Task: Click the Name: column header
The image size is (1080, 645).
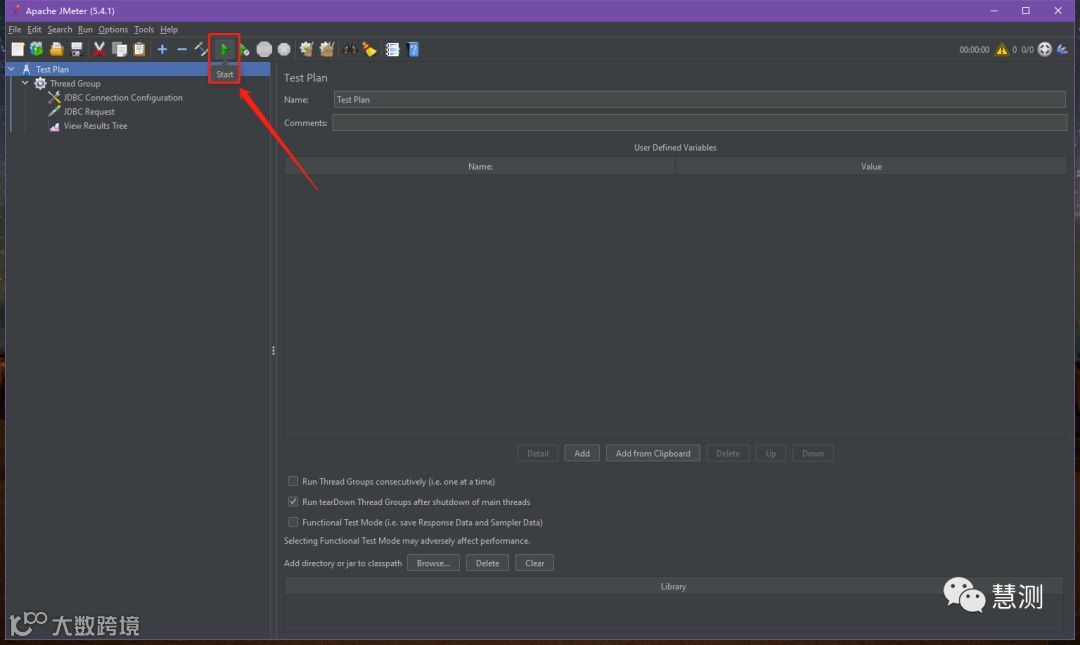Action: pos(480,166)
